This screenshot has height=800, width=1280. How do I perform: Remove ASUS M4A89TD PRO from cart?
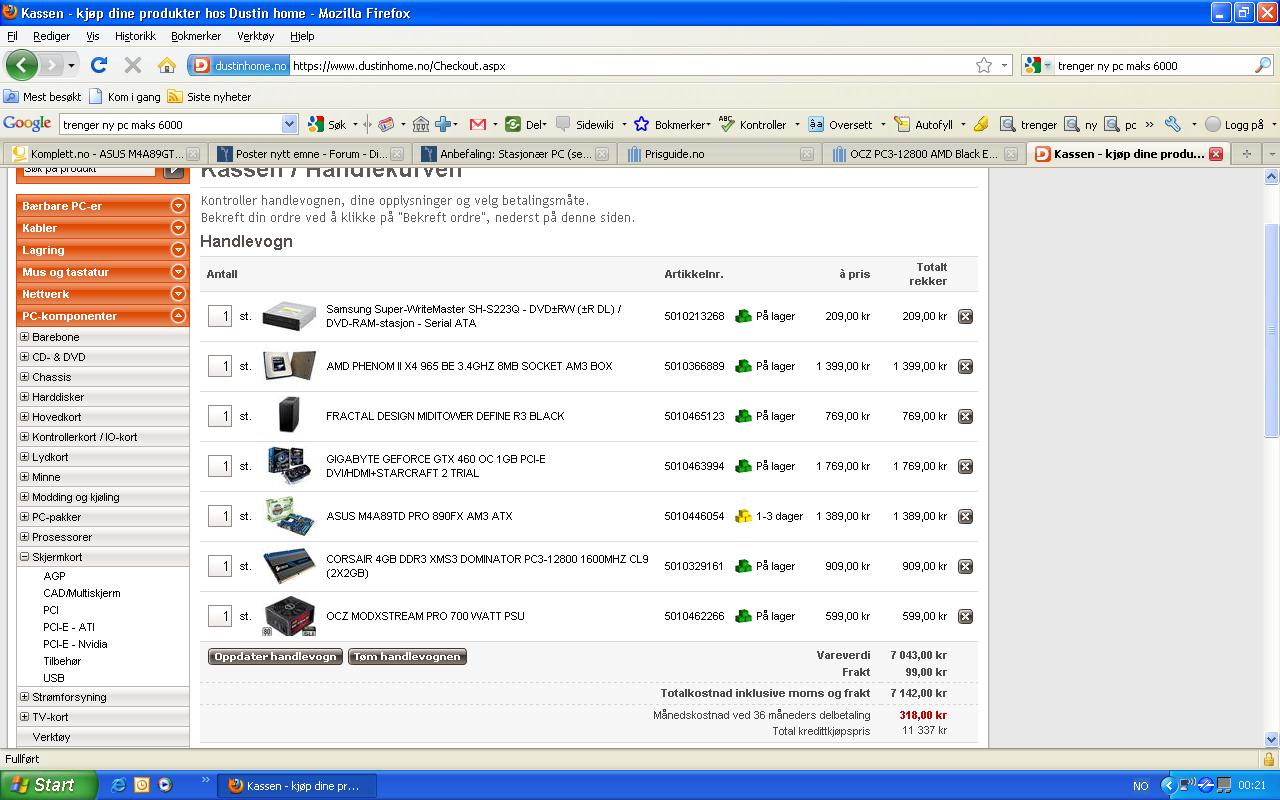965,516
